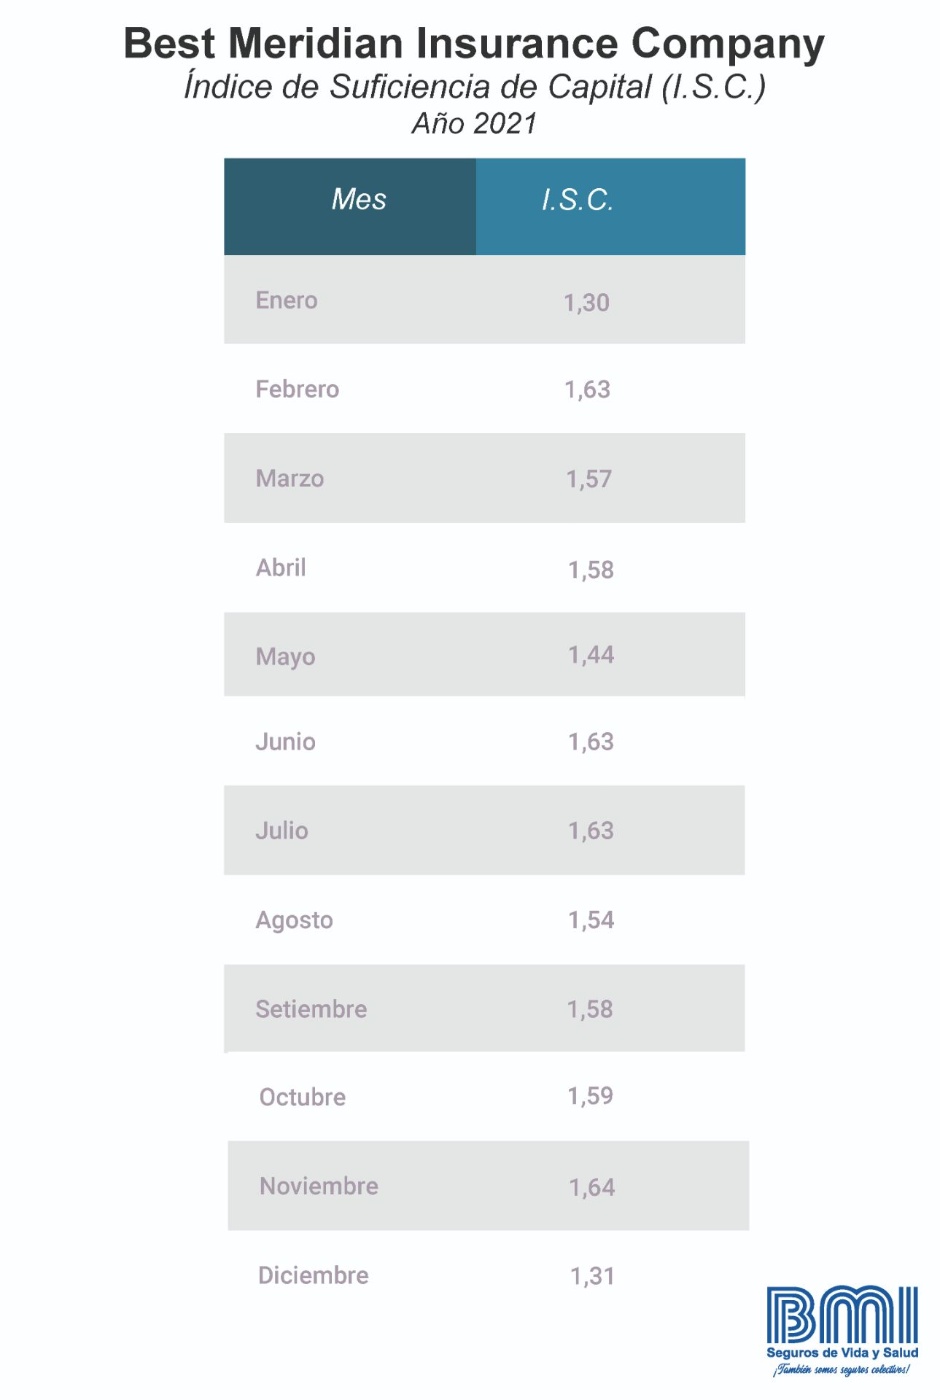The image size is (940, 1400).
Task: Select the Agosto month label
Action: [x=294, y=920]
